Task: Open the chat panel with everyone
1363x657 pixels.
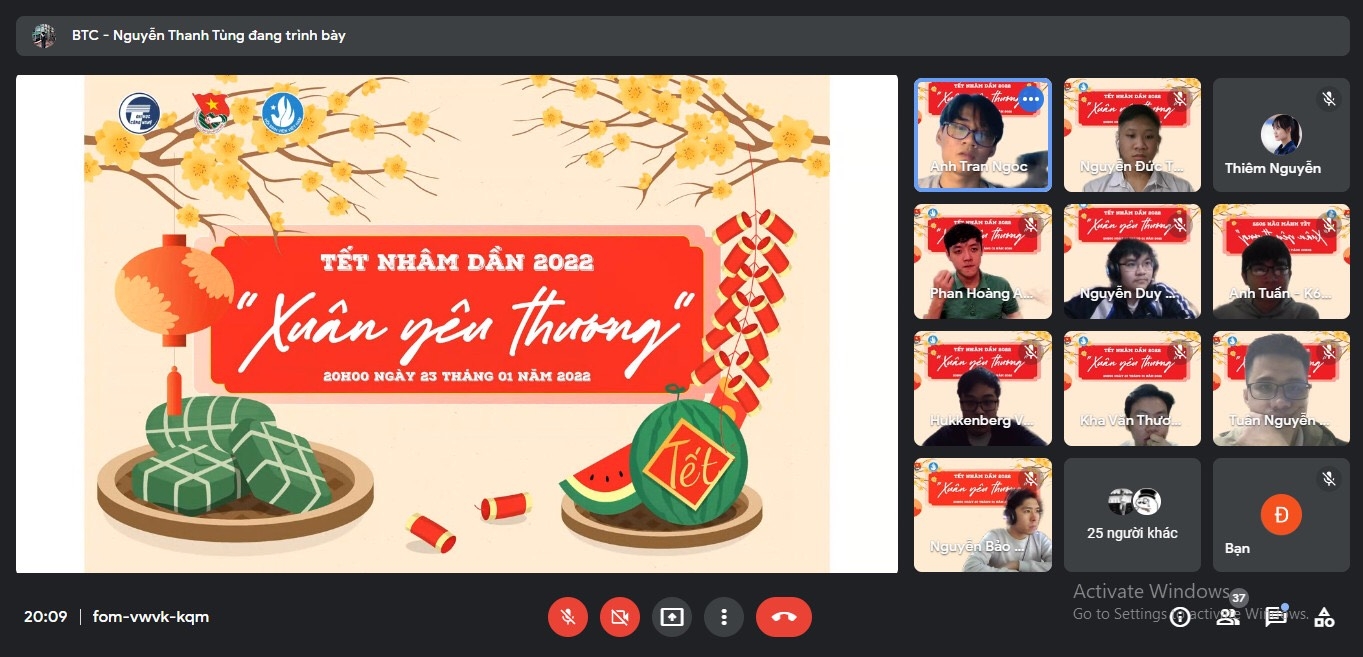Action: (1276, 617)
